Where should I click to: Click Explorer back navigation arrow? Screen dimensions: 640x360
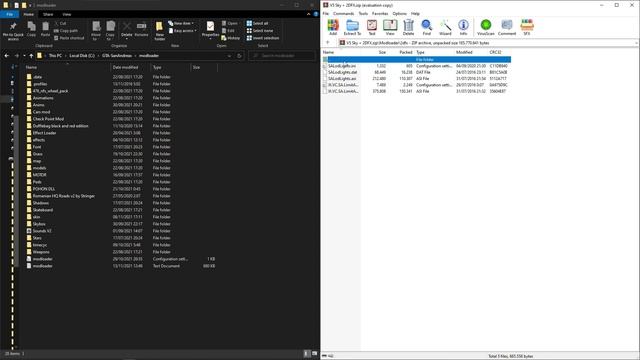tap(7, 56)
